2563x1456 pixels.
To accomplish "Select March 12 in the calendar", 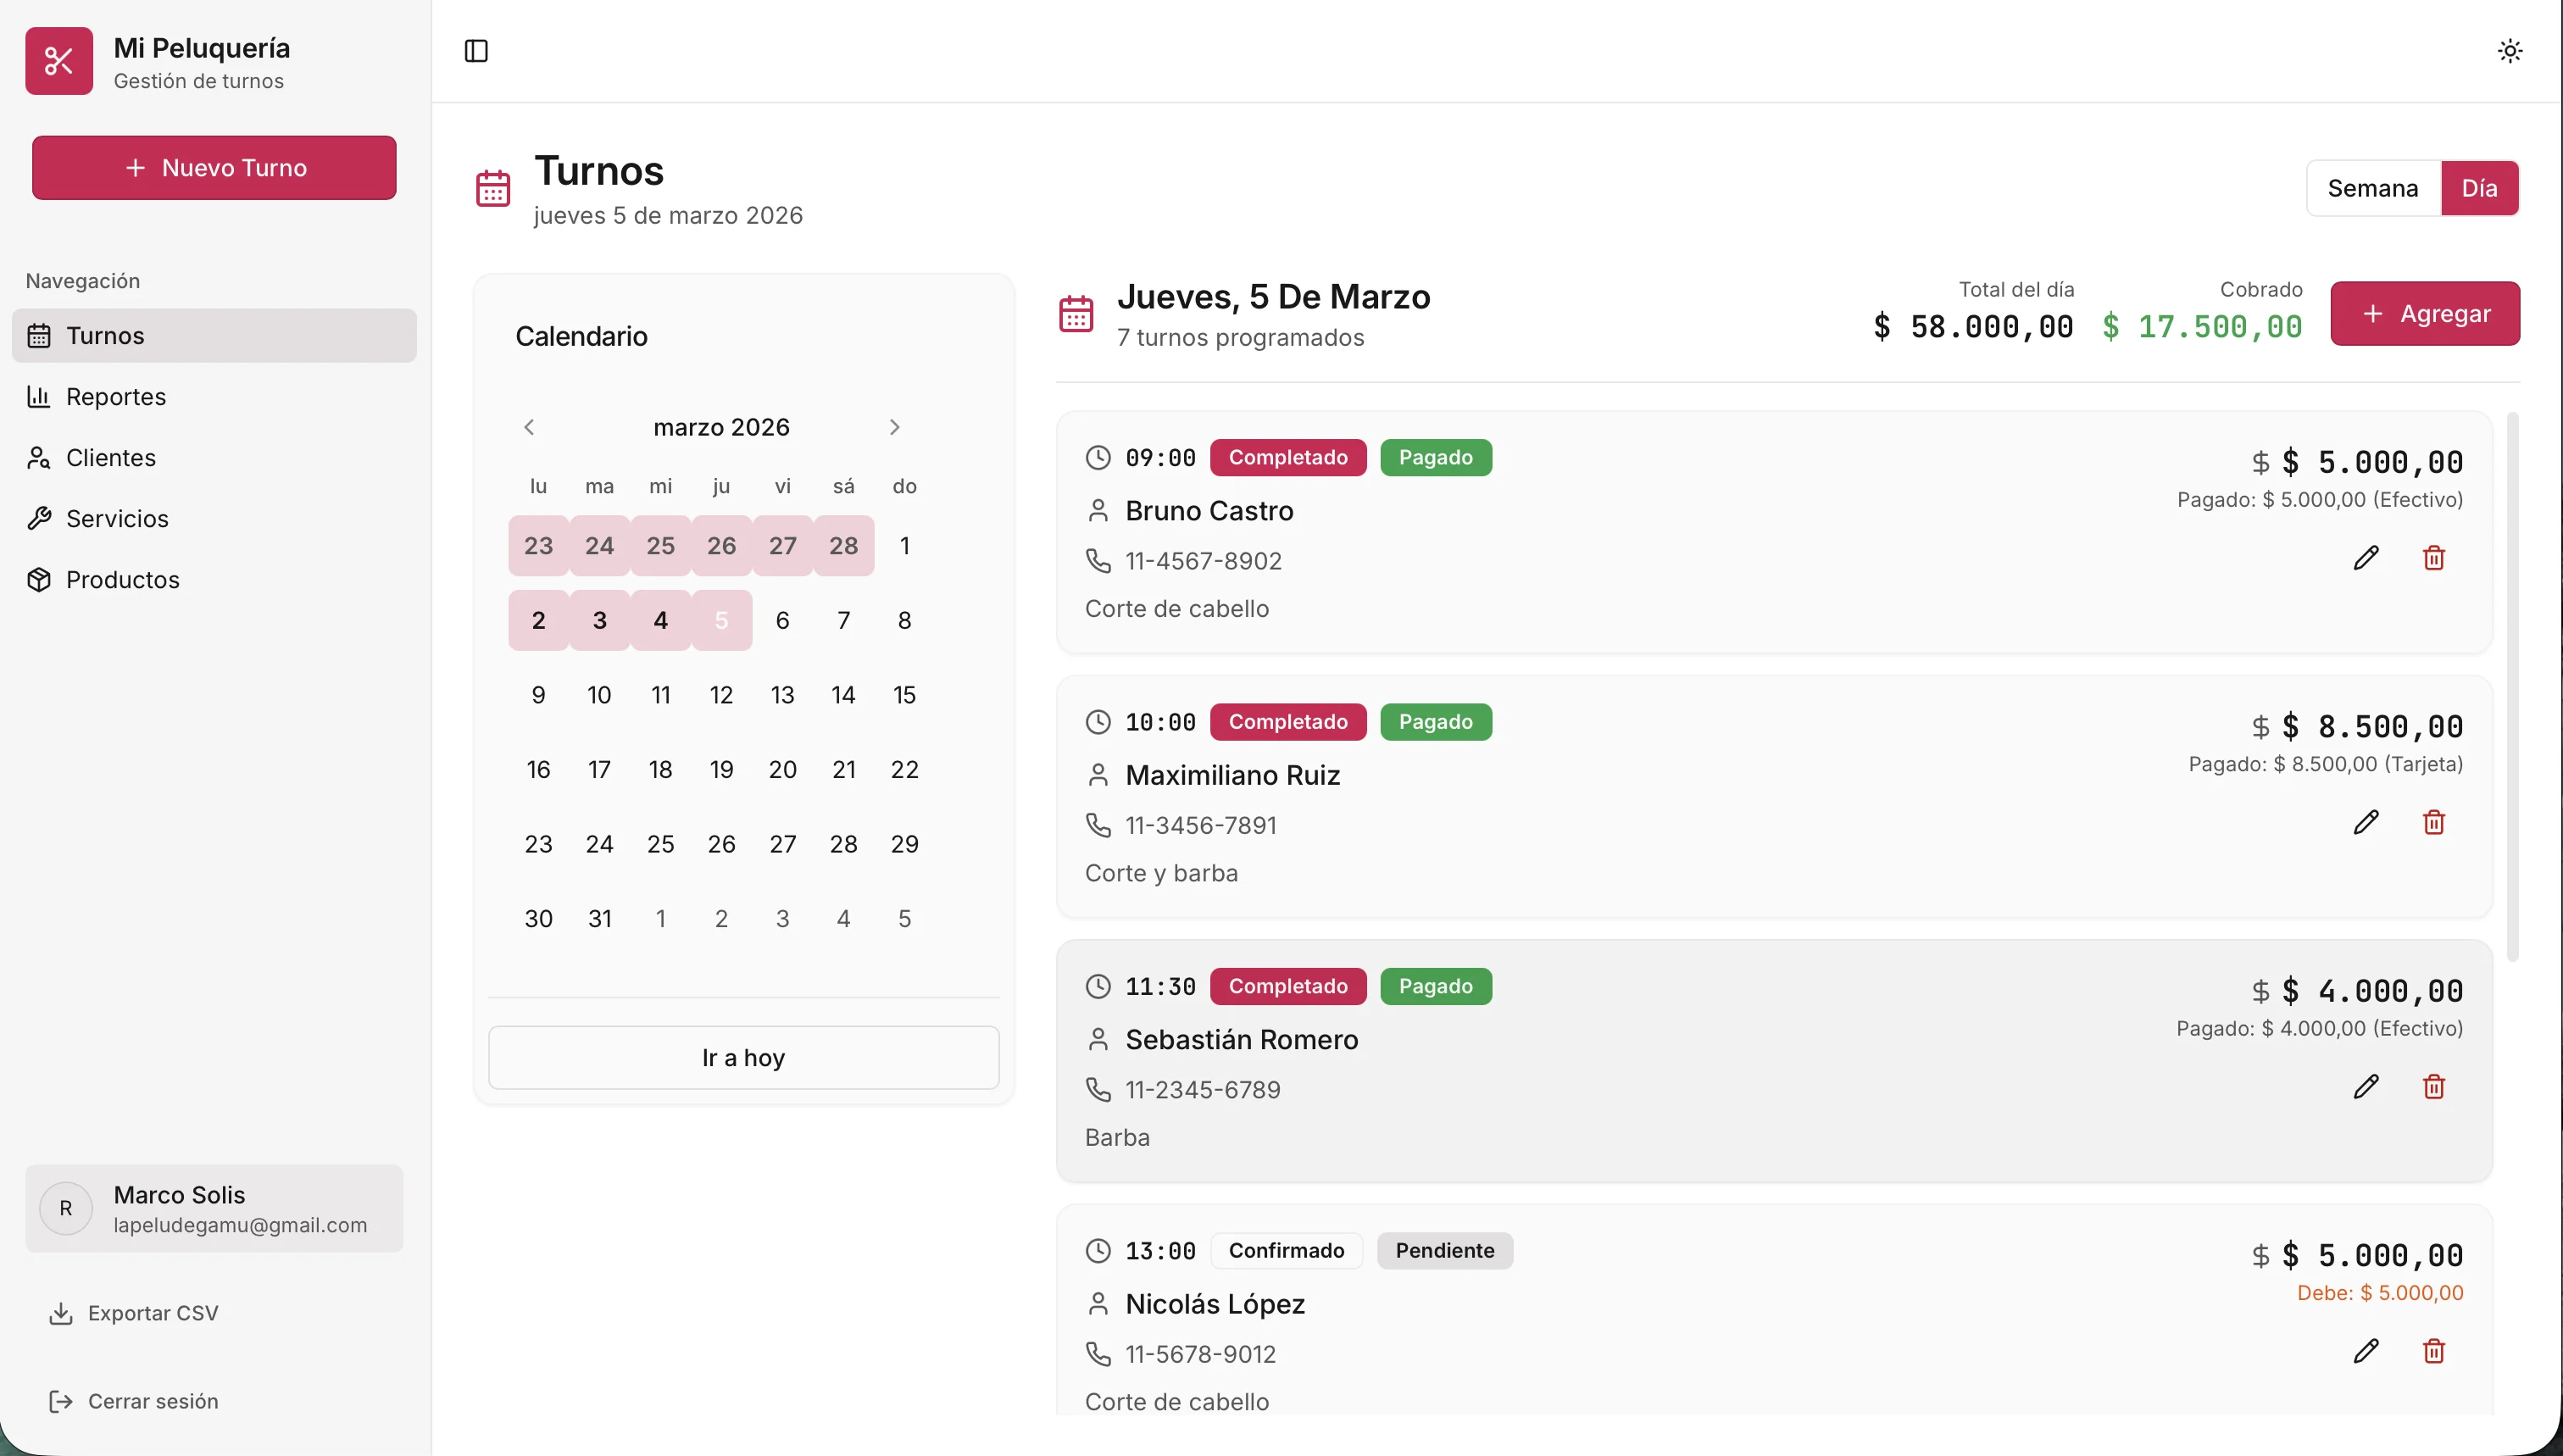I will point(721,695).
